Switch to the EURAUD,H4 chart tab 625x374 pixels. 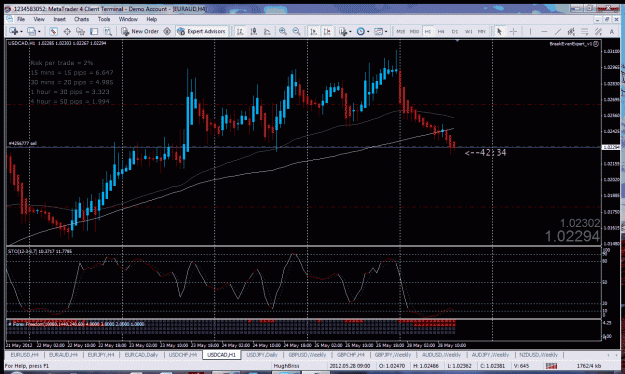point(63,354)
